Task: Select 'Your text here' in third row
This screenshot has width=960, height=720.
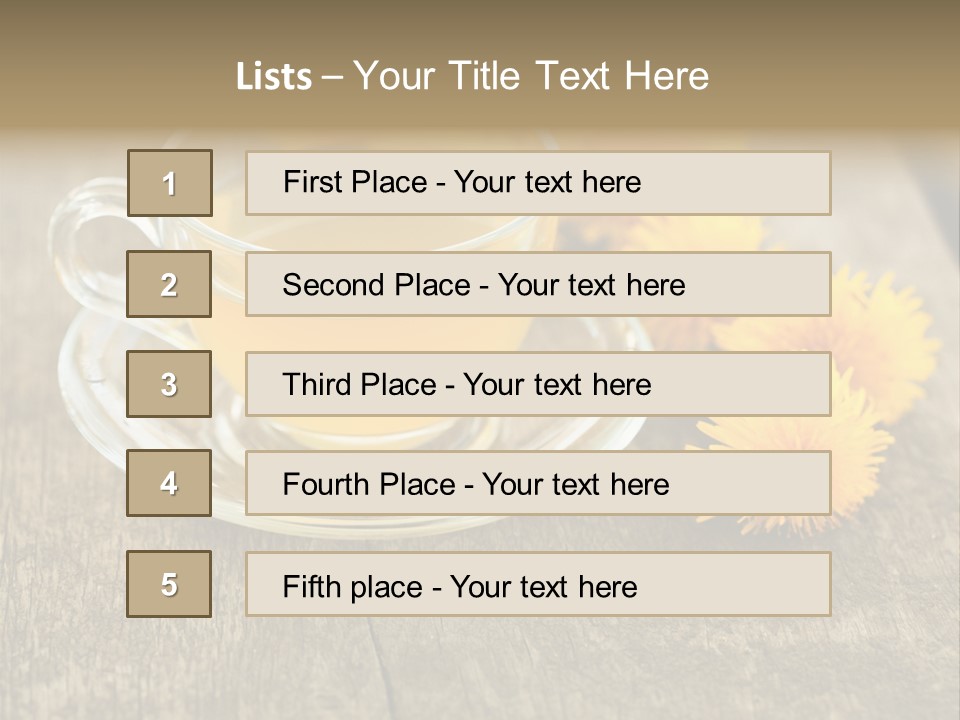Action: [x=557, y=385]
